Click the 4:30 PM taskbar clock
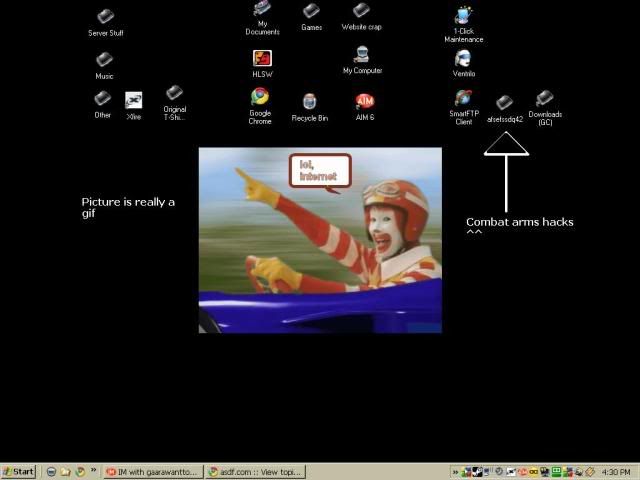640x480 pixels. click(x=616, y=472)
